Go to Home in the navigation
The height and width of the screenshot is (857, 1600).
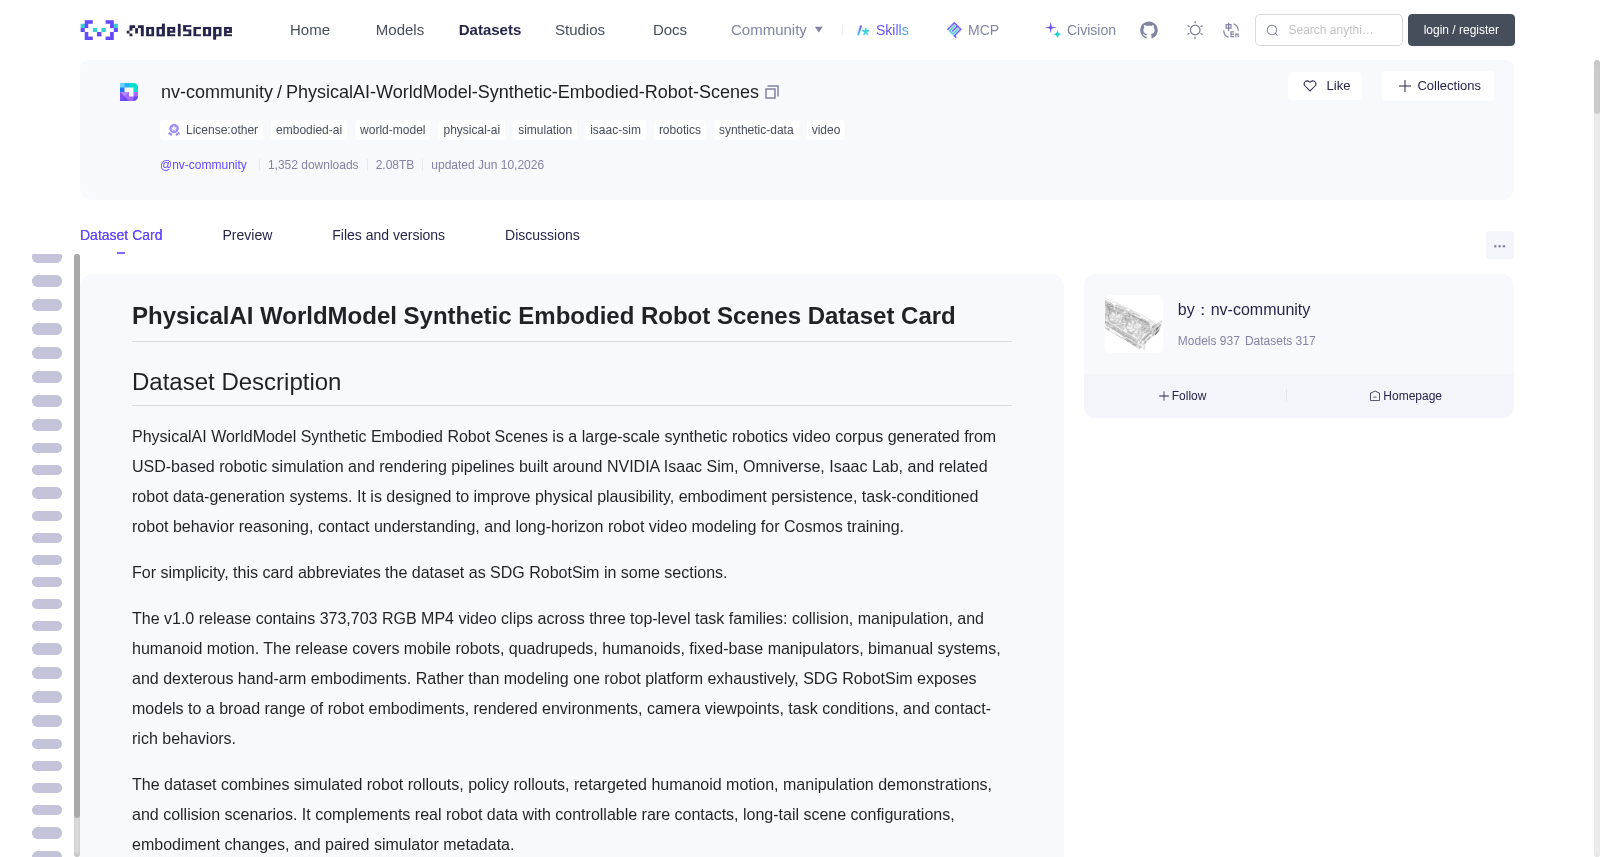[310, 30]
